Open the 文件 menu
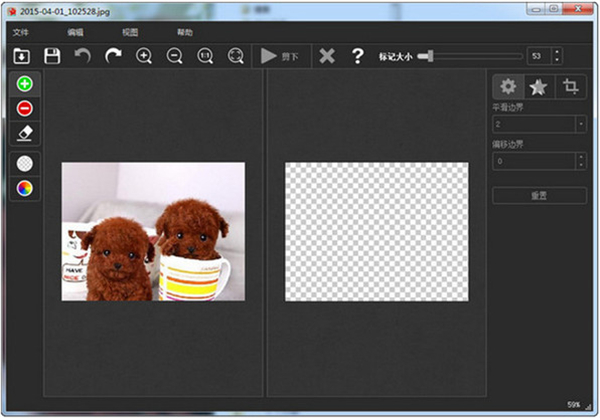 tap(21, 33)
